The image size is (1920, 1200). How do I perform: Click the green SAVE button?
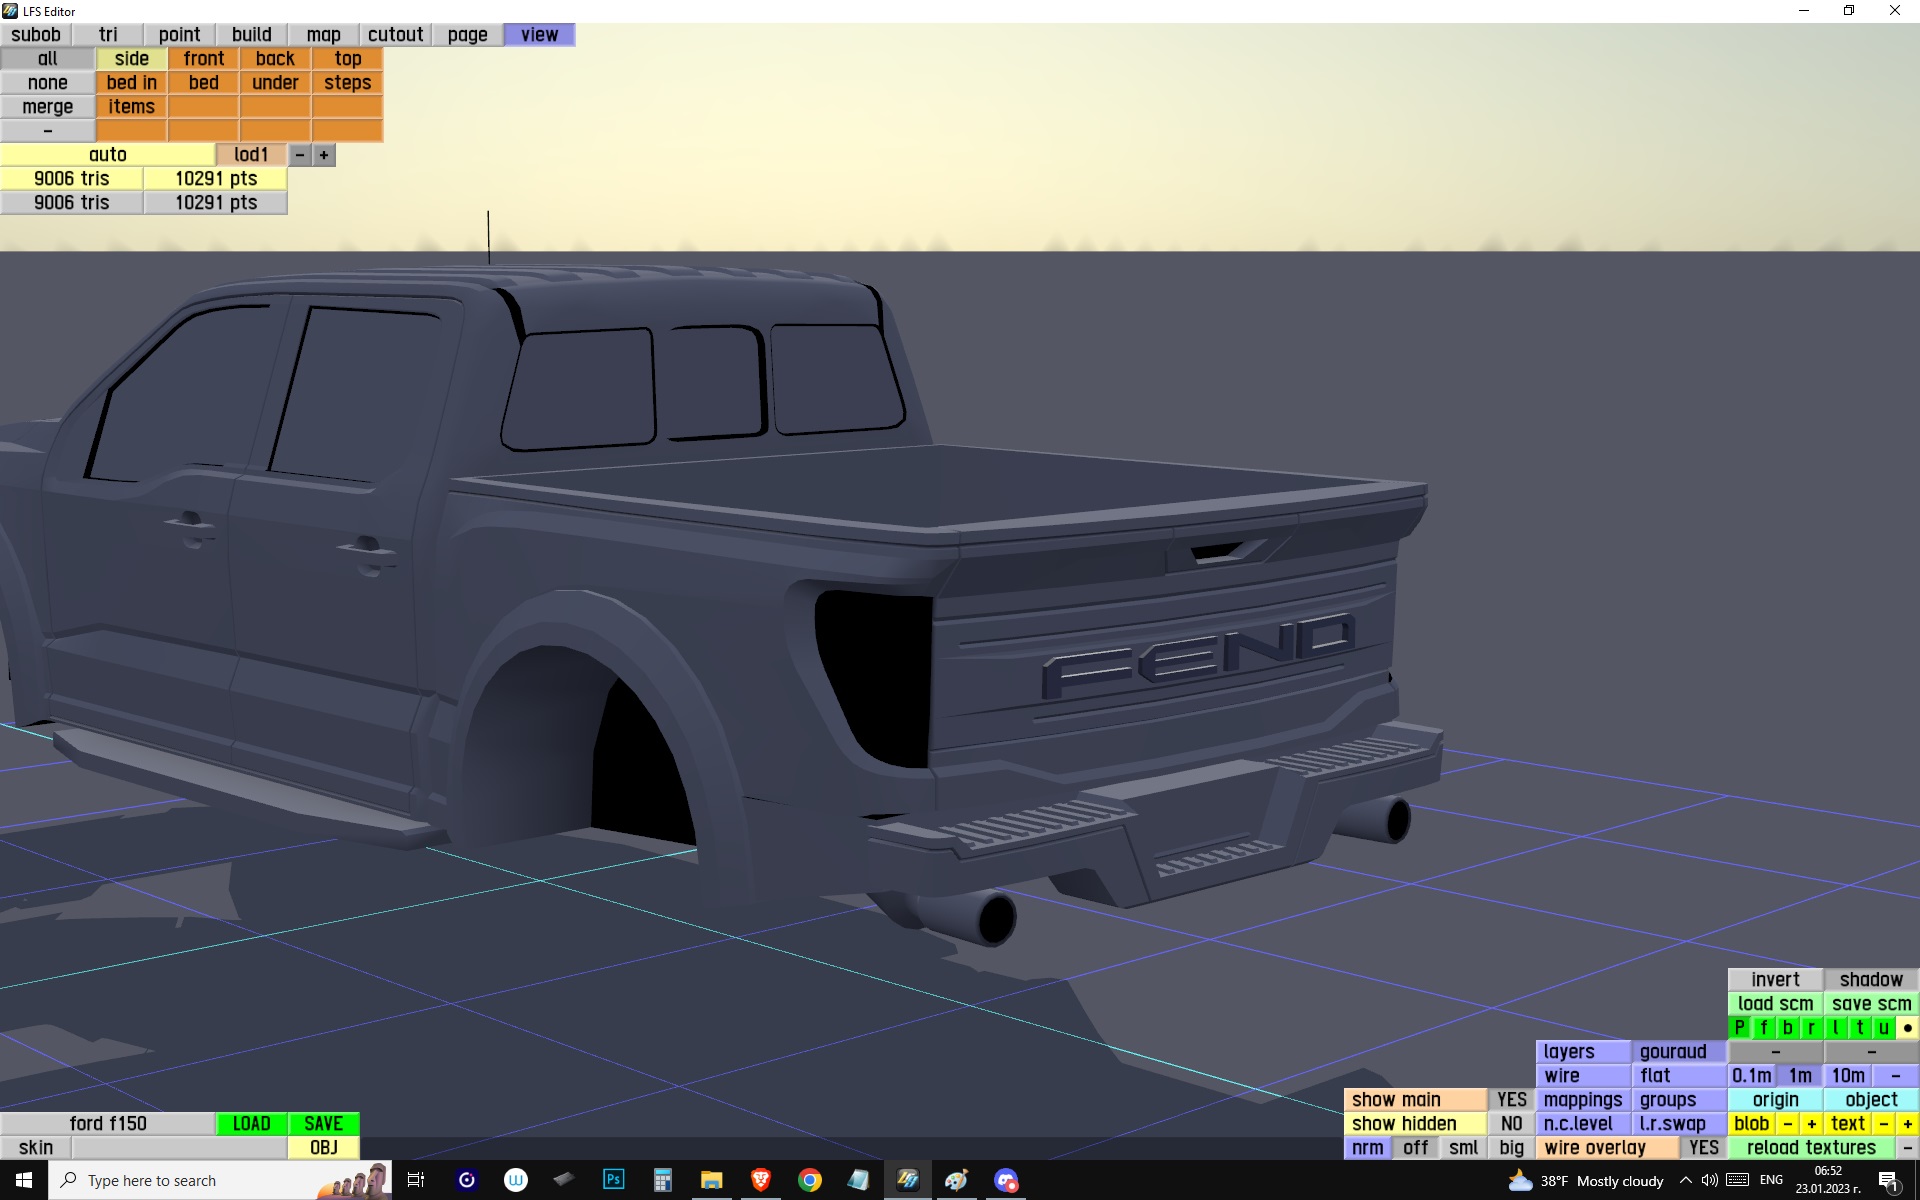[x=324, y=1124]
